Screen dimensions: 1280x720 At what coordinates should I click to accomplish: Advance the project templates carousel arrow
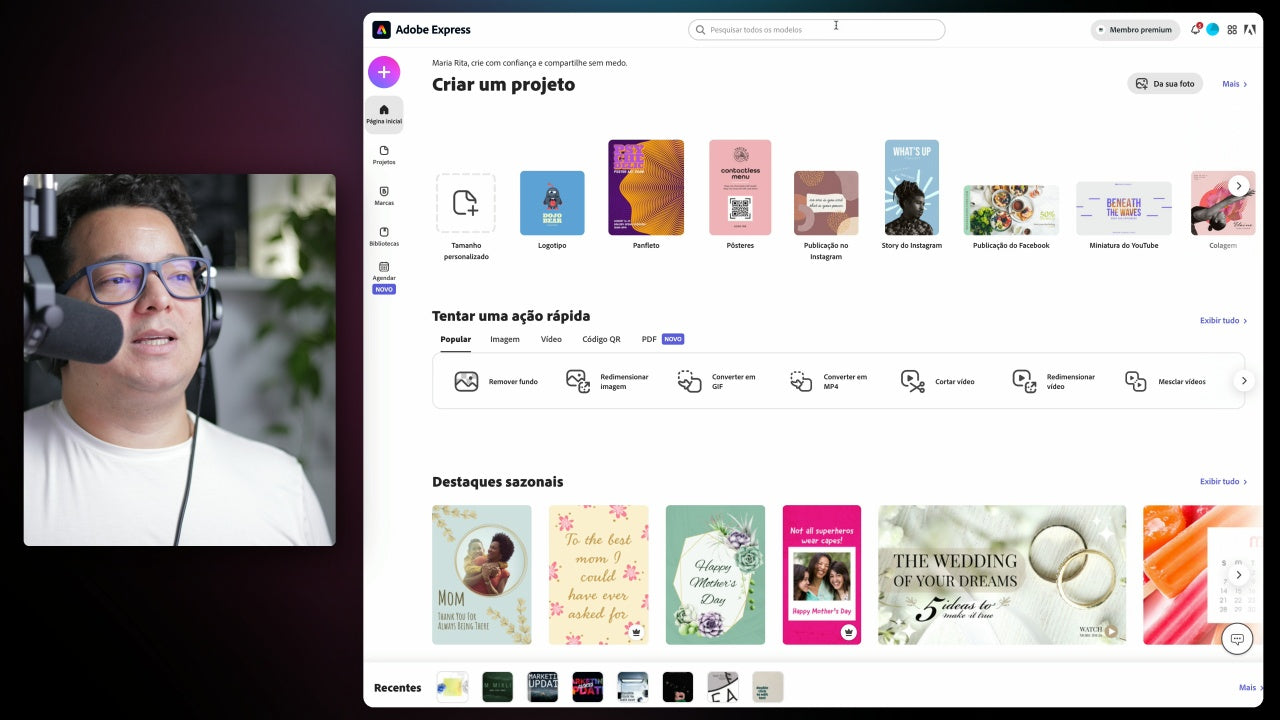1238,185
